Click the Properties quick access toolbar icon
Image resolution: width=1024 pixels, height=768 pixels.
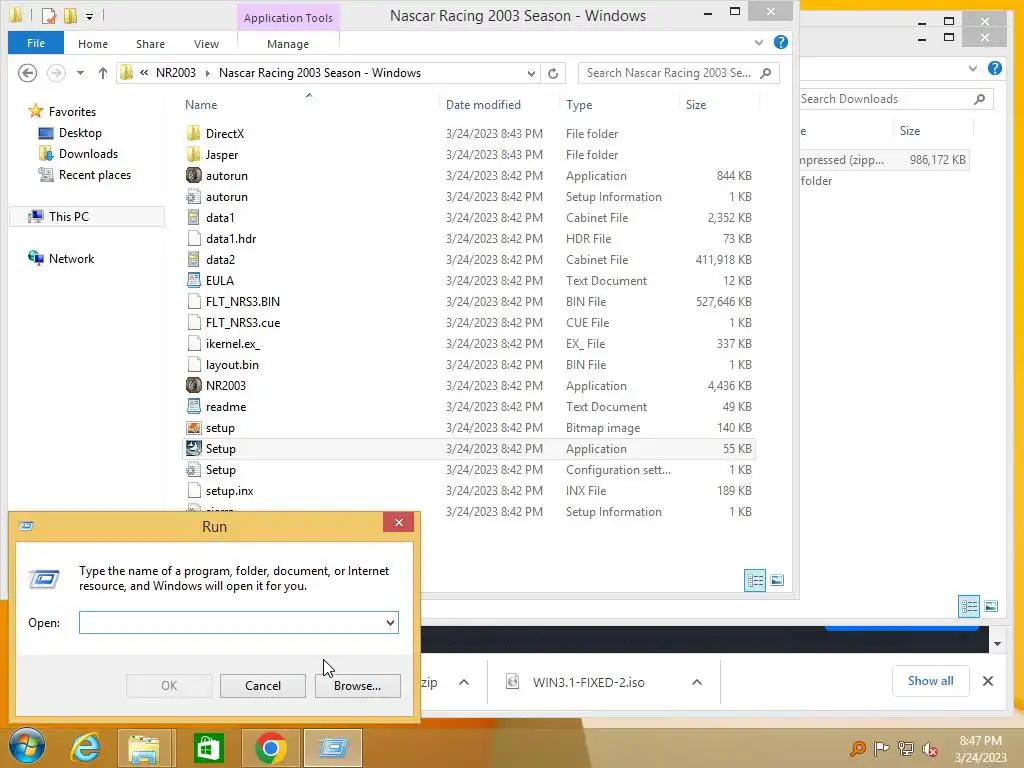point(49,14)
